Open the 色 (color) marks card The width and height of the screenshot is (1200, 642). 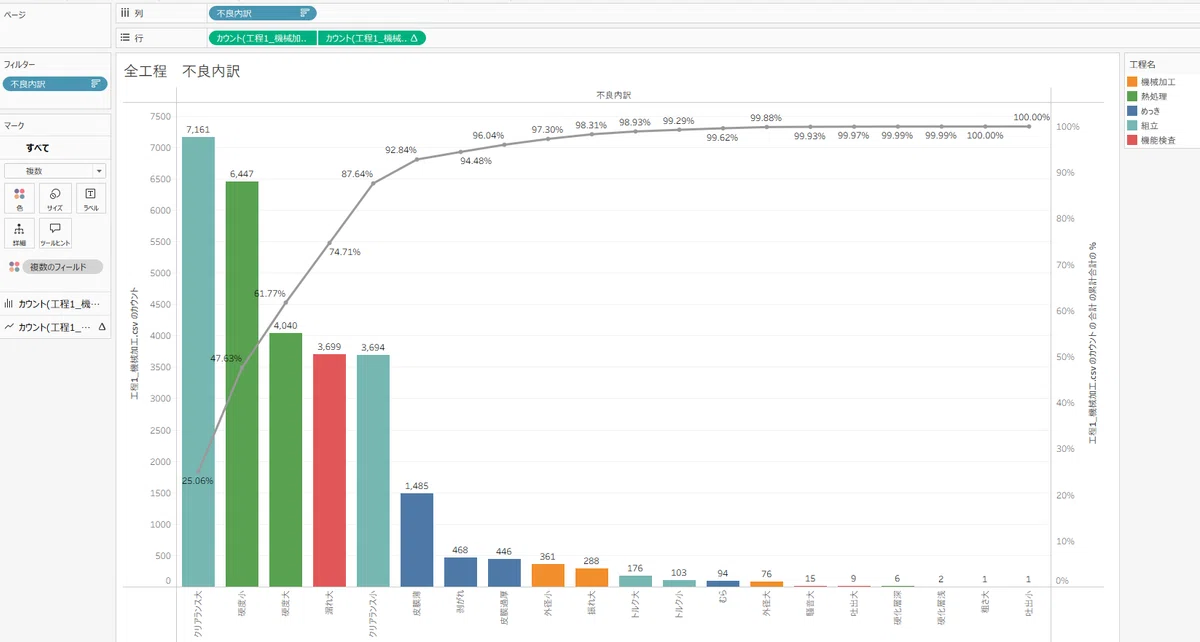click(19, 199)
